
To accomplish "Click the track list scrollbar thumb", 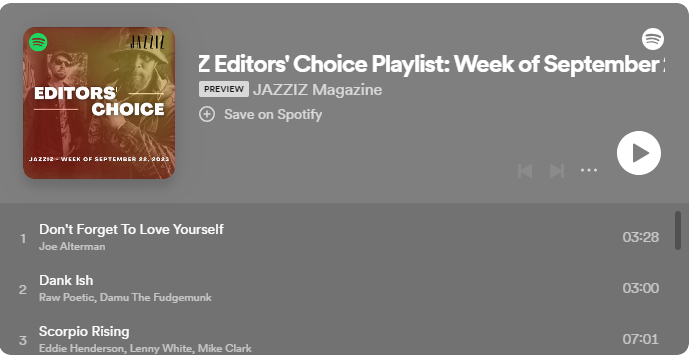I will click(678, 231).
